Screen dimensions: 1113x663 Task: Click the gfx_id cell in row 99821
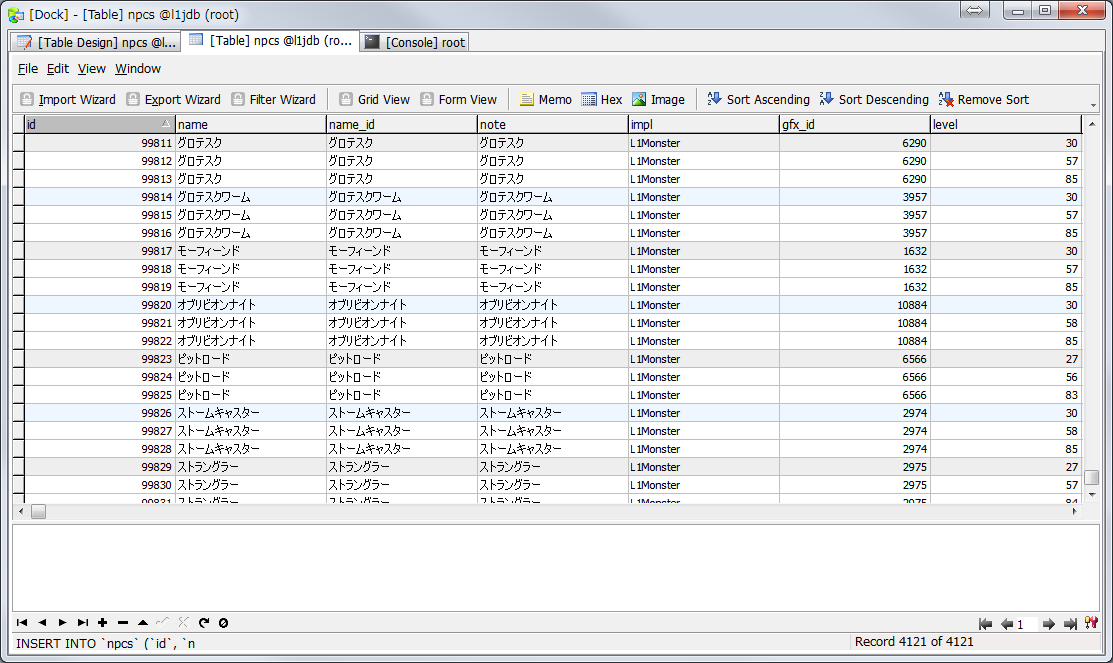point(855,323)
